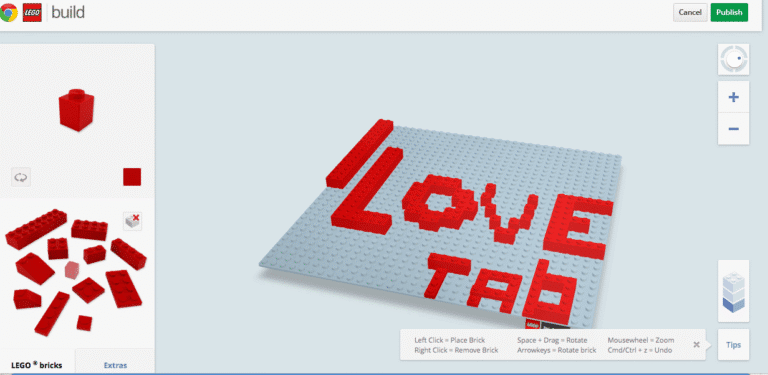
Task: Pick the small 1x2 brick
Action: point(95,254)
